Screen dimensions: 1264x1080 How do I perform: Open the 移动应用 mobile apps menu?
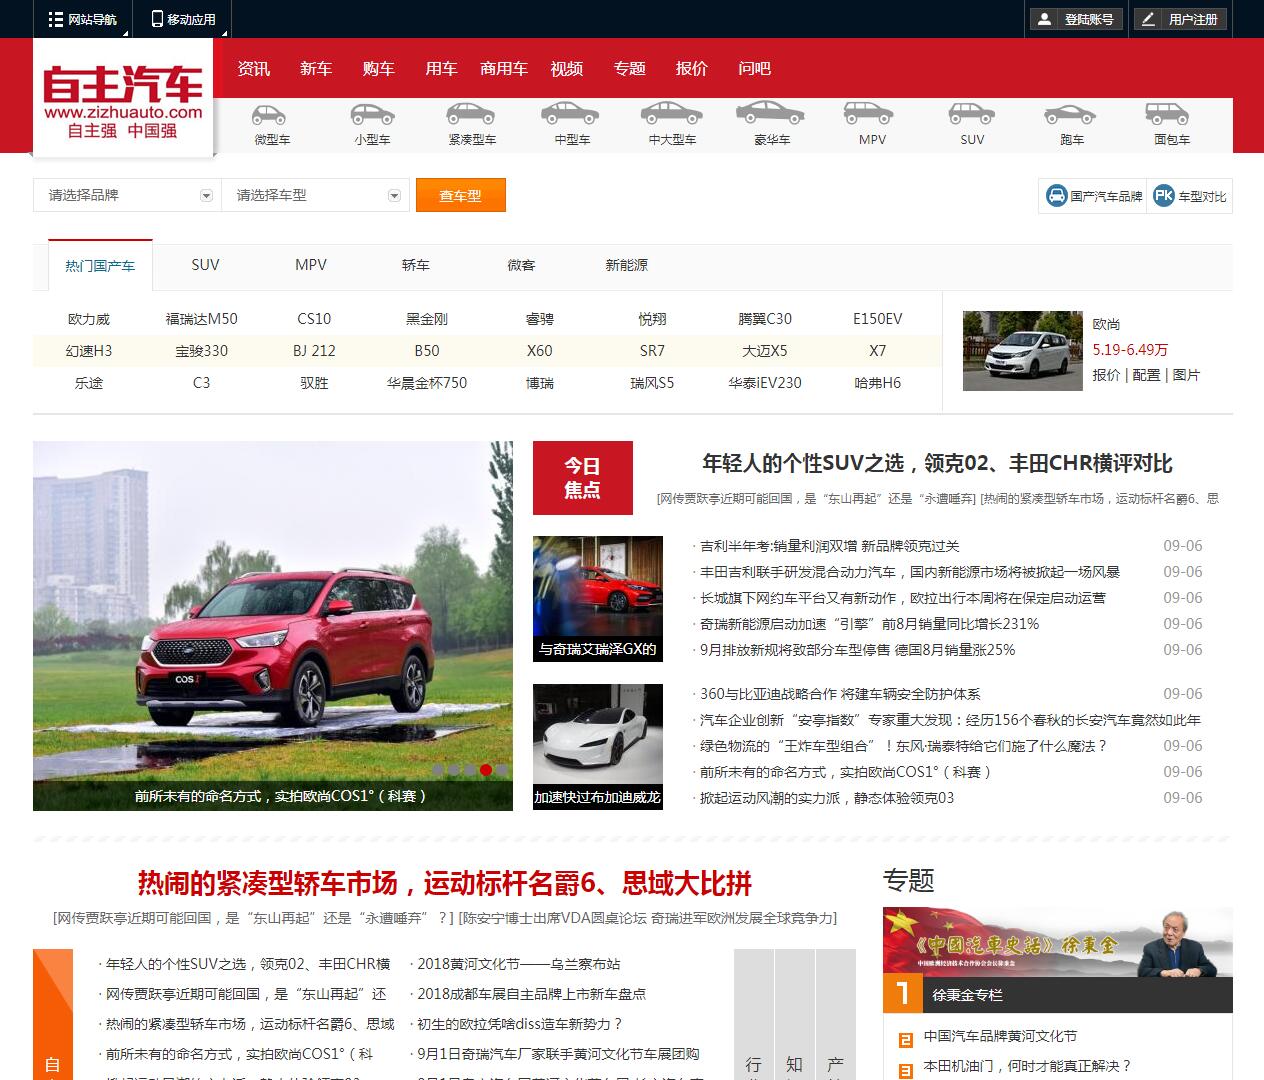click(x=183, y=19)
